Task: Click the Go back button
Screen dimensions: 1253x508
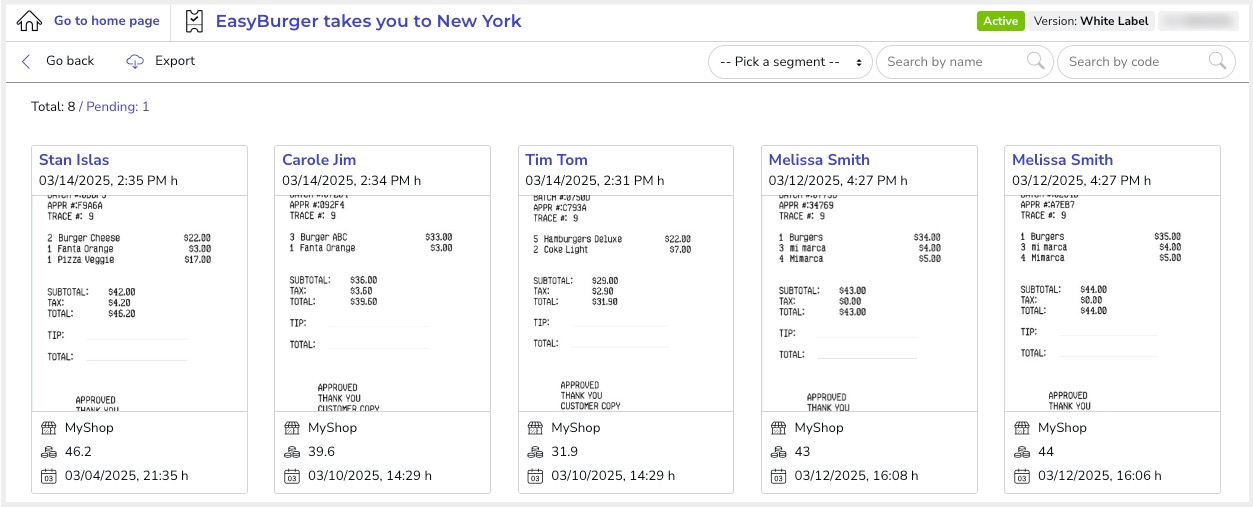Action: (x=70, y=62)
